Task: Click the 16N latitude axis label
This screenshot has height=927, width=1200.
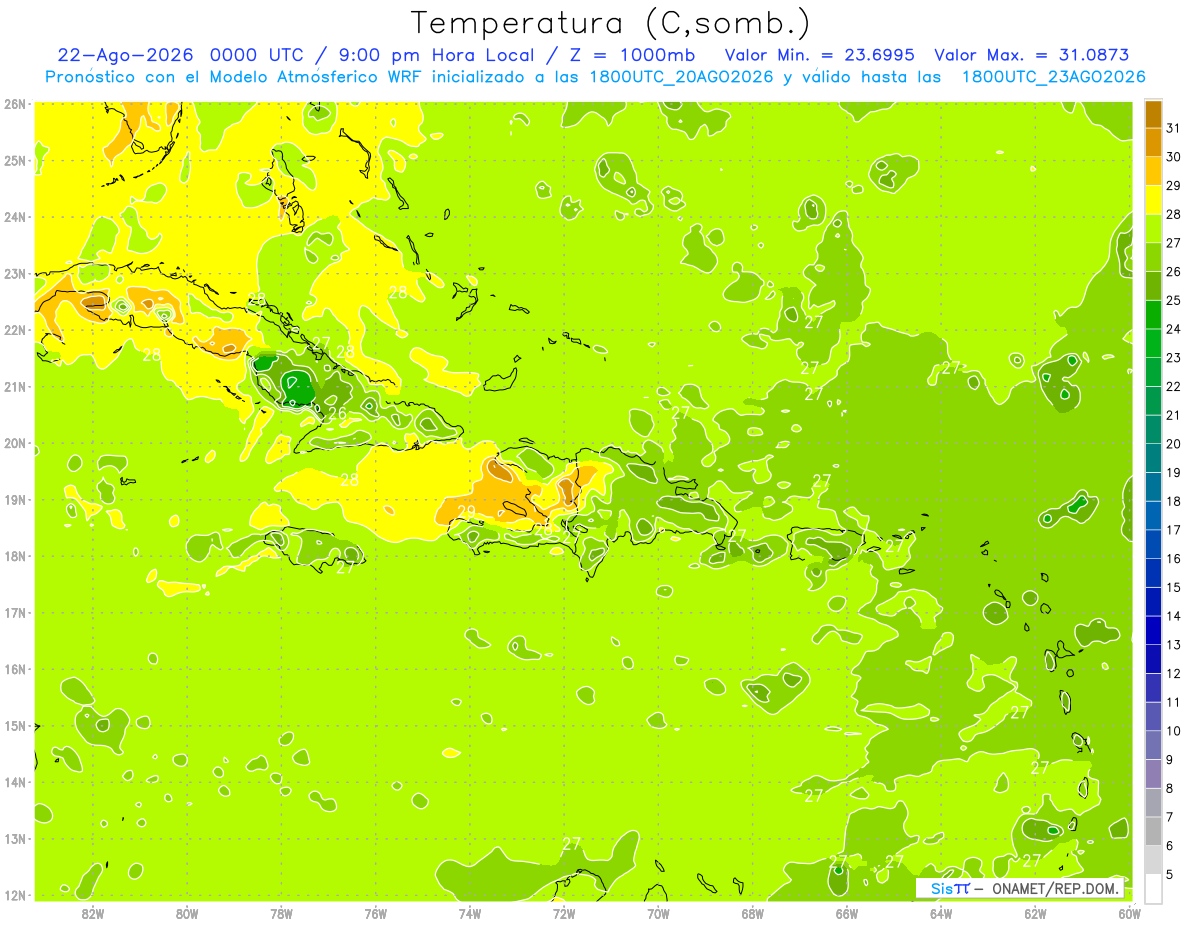Action: tap(15, 669)
